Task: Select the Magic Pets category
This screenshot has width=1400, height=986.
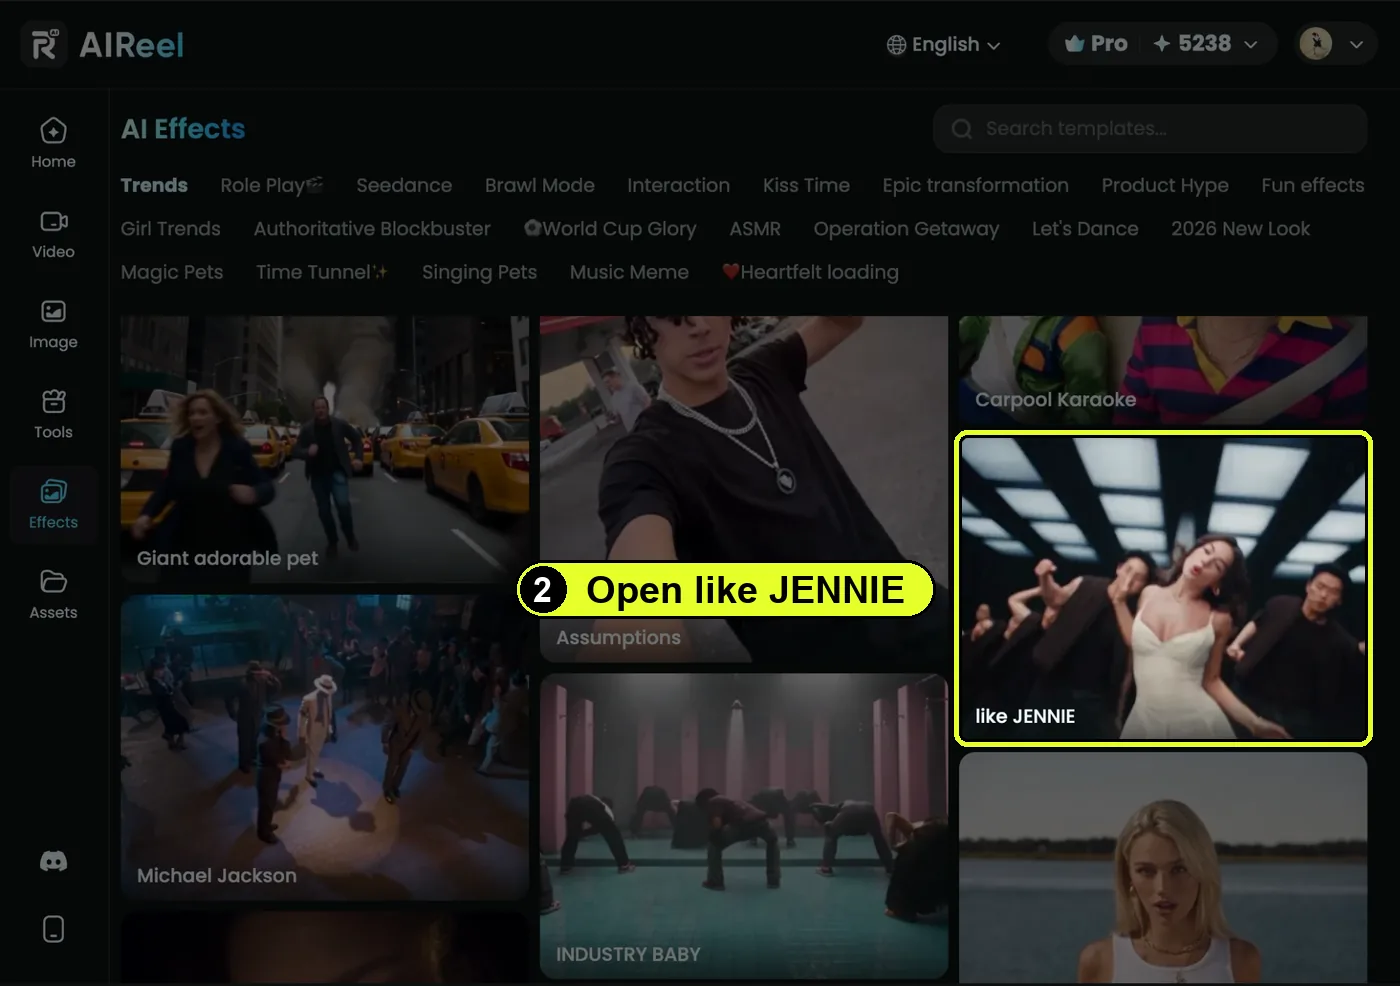Action: click(172, 272)
